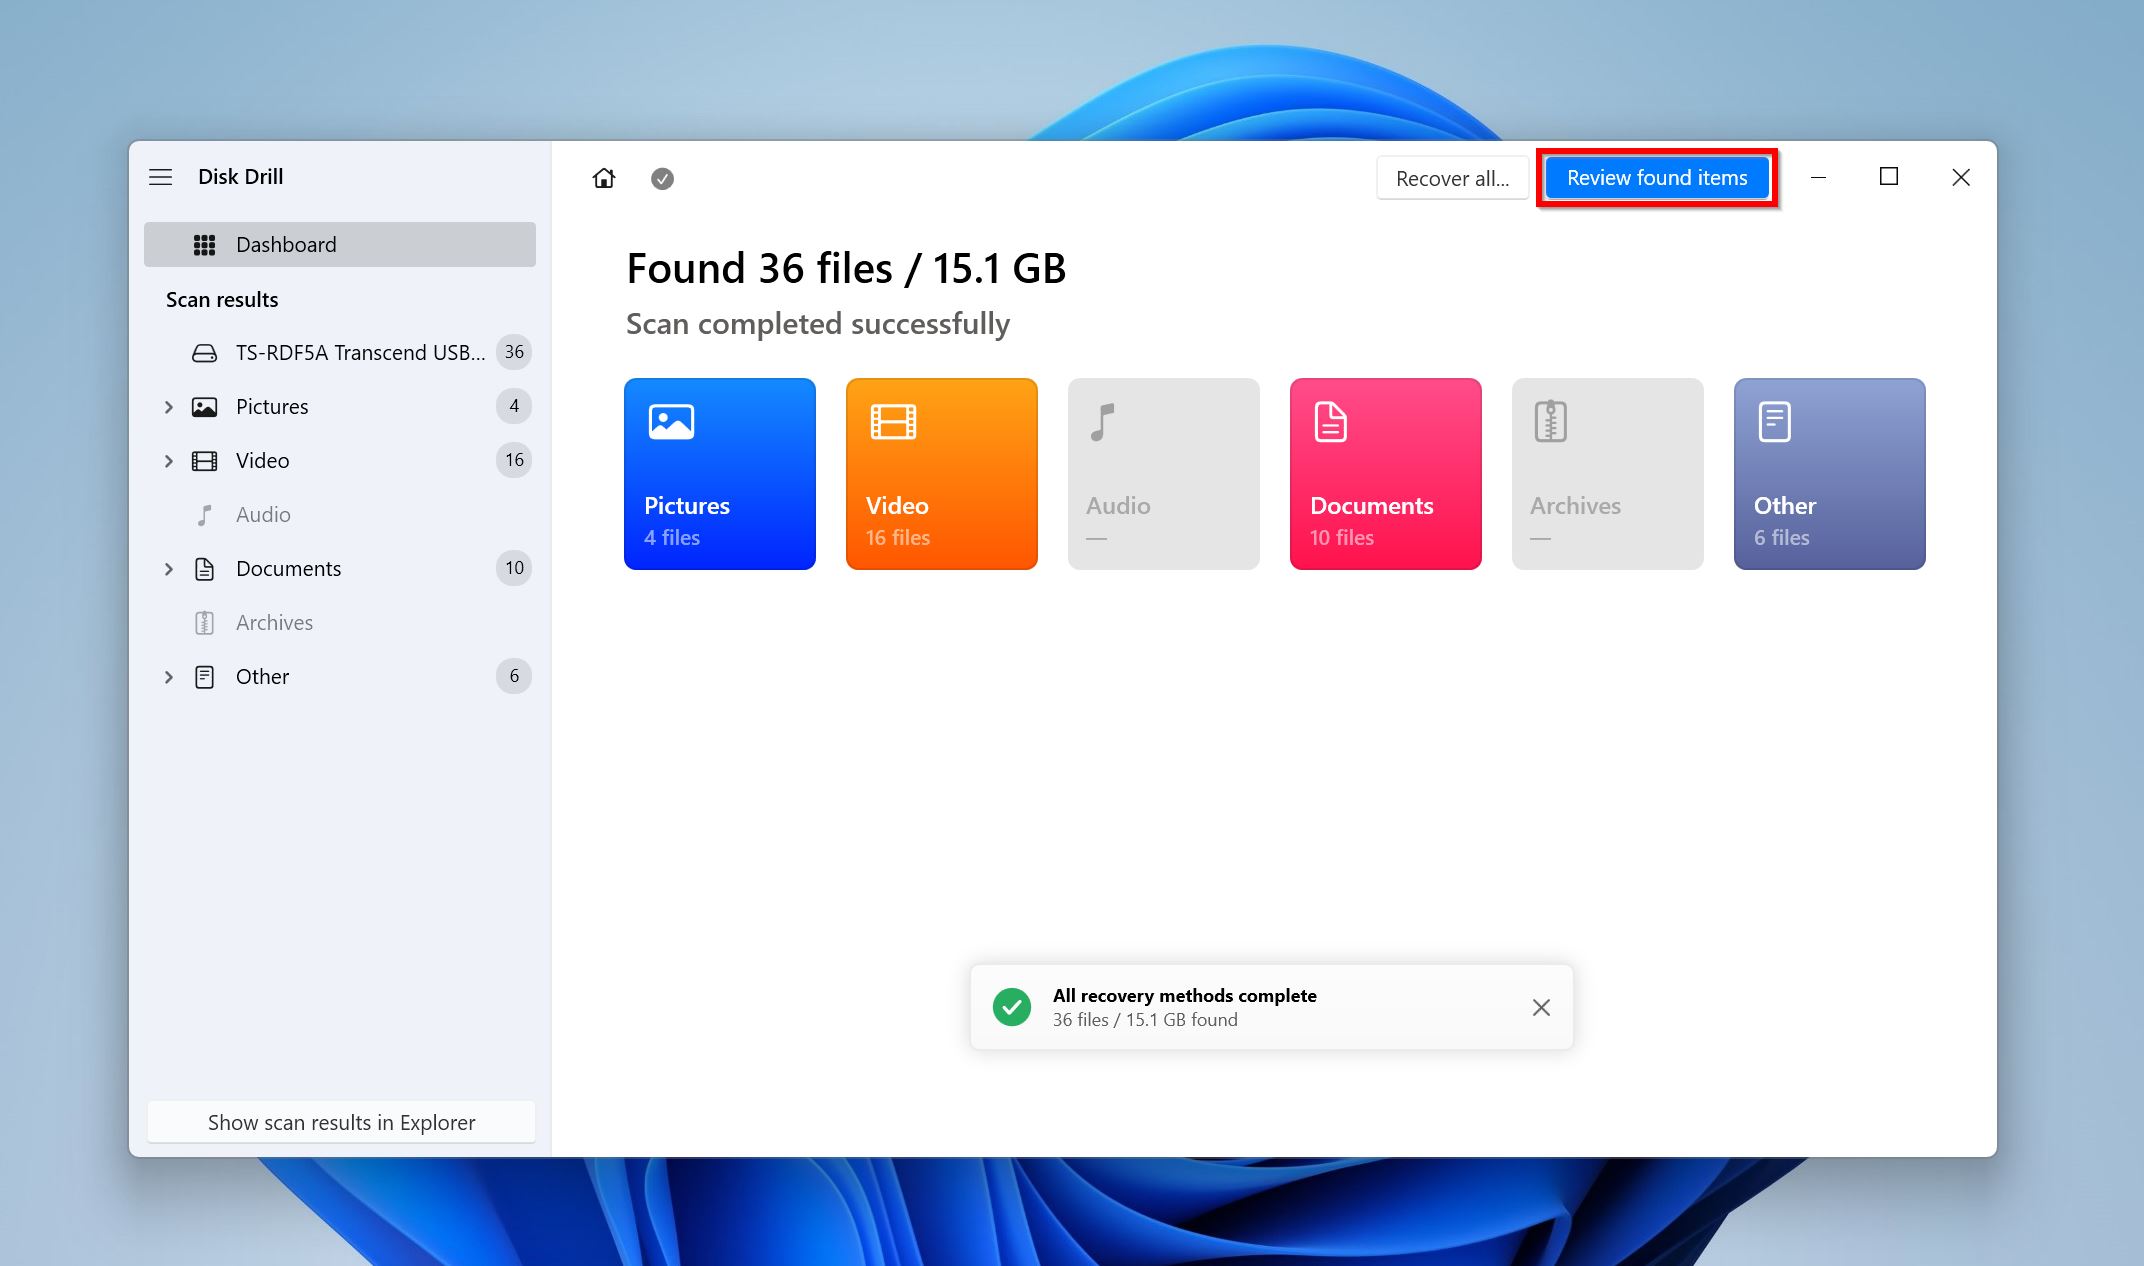2144x1266 pixels.
Task: Dismiss the recovery complete notification
Action: [1541, 1007]
